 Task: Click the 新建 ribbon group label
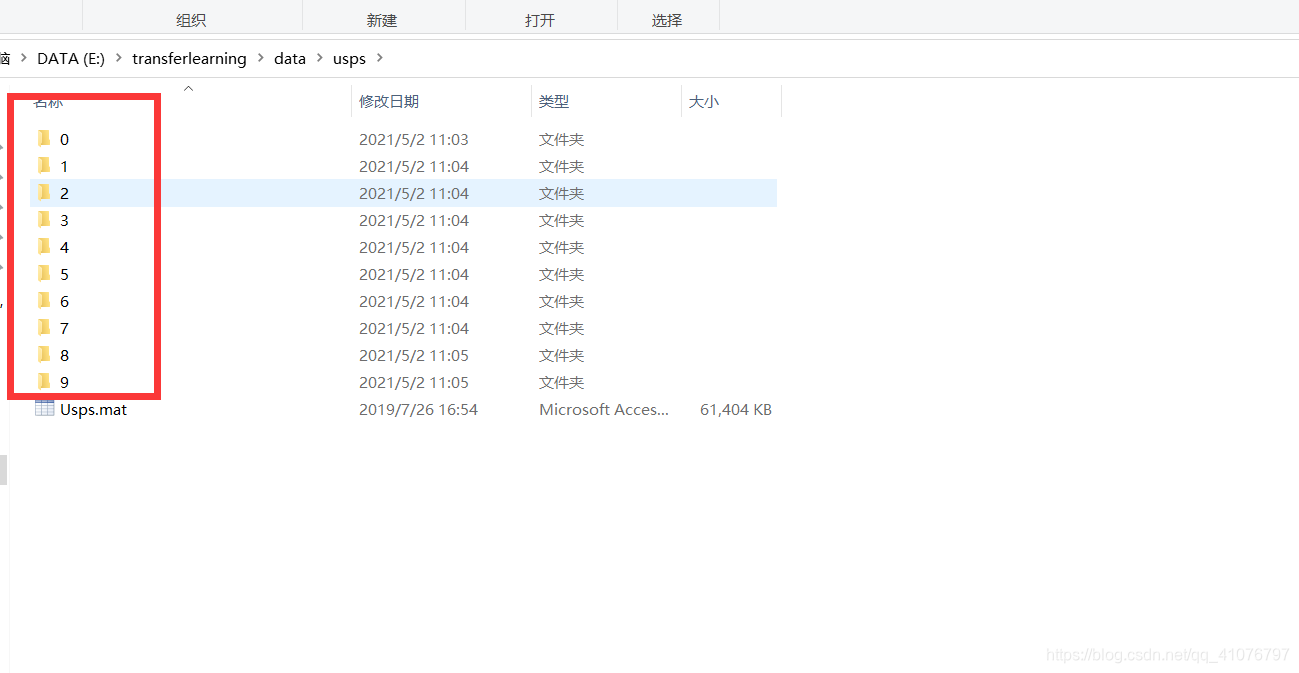[382, 20]
